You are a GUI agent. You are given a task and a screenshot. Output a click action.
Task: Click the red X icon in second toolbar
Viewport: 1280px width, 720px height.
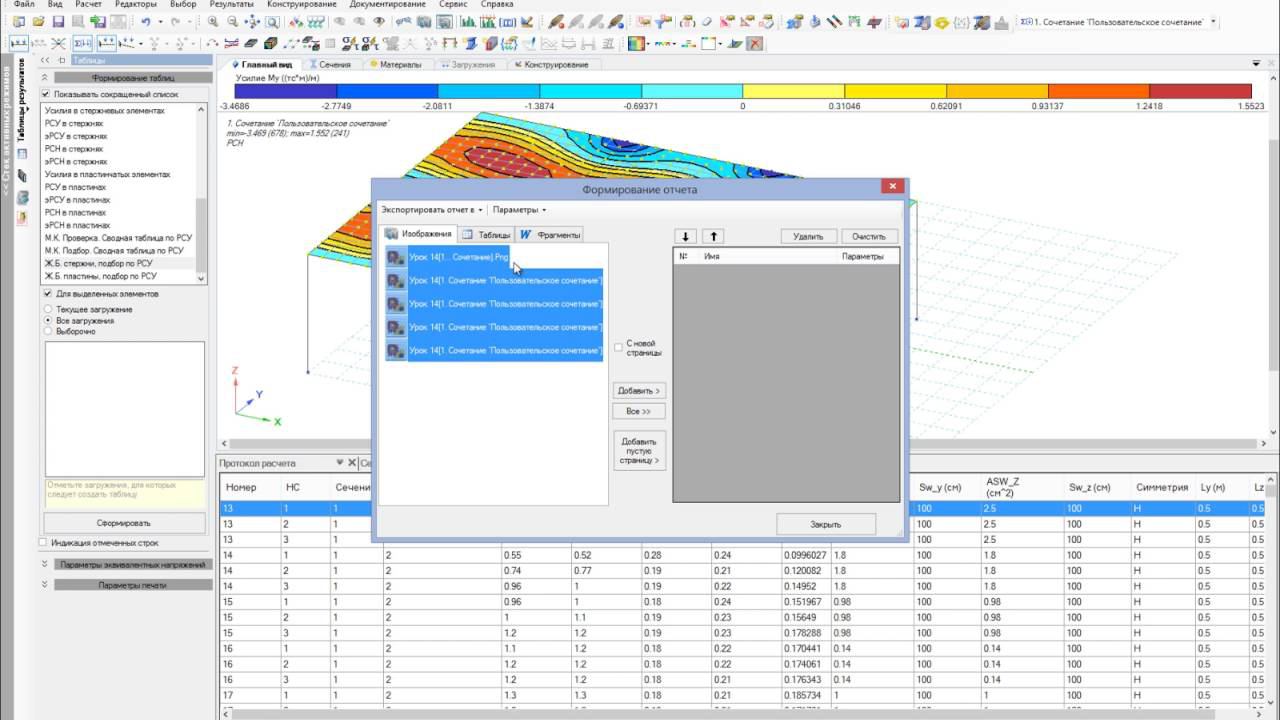(755, 43)
